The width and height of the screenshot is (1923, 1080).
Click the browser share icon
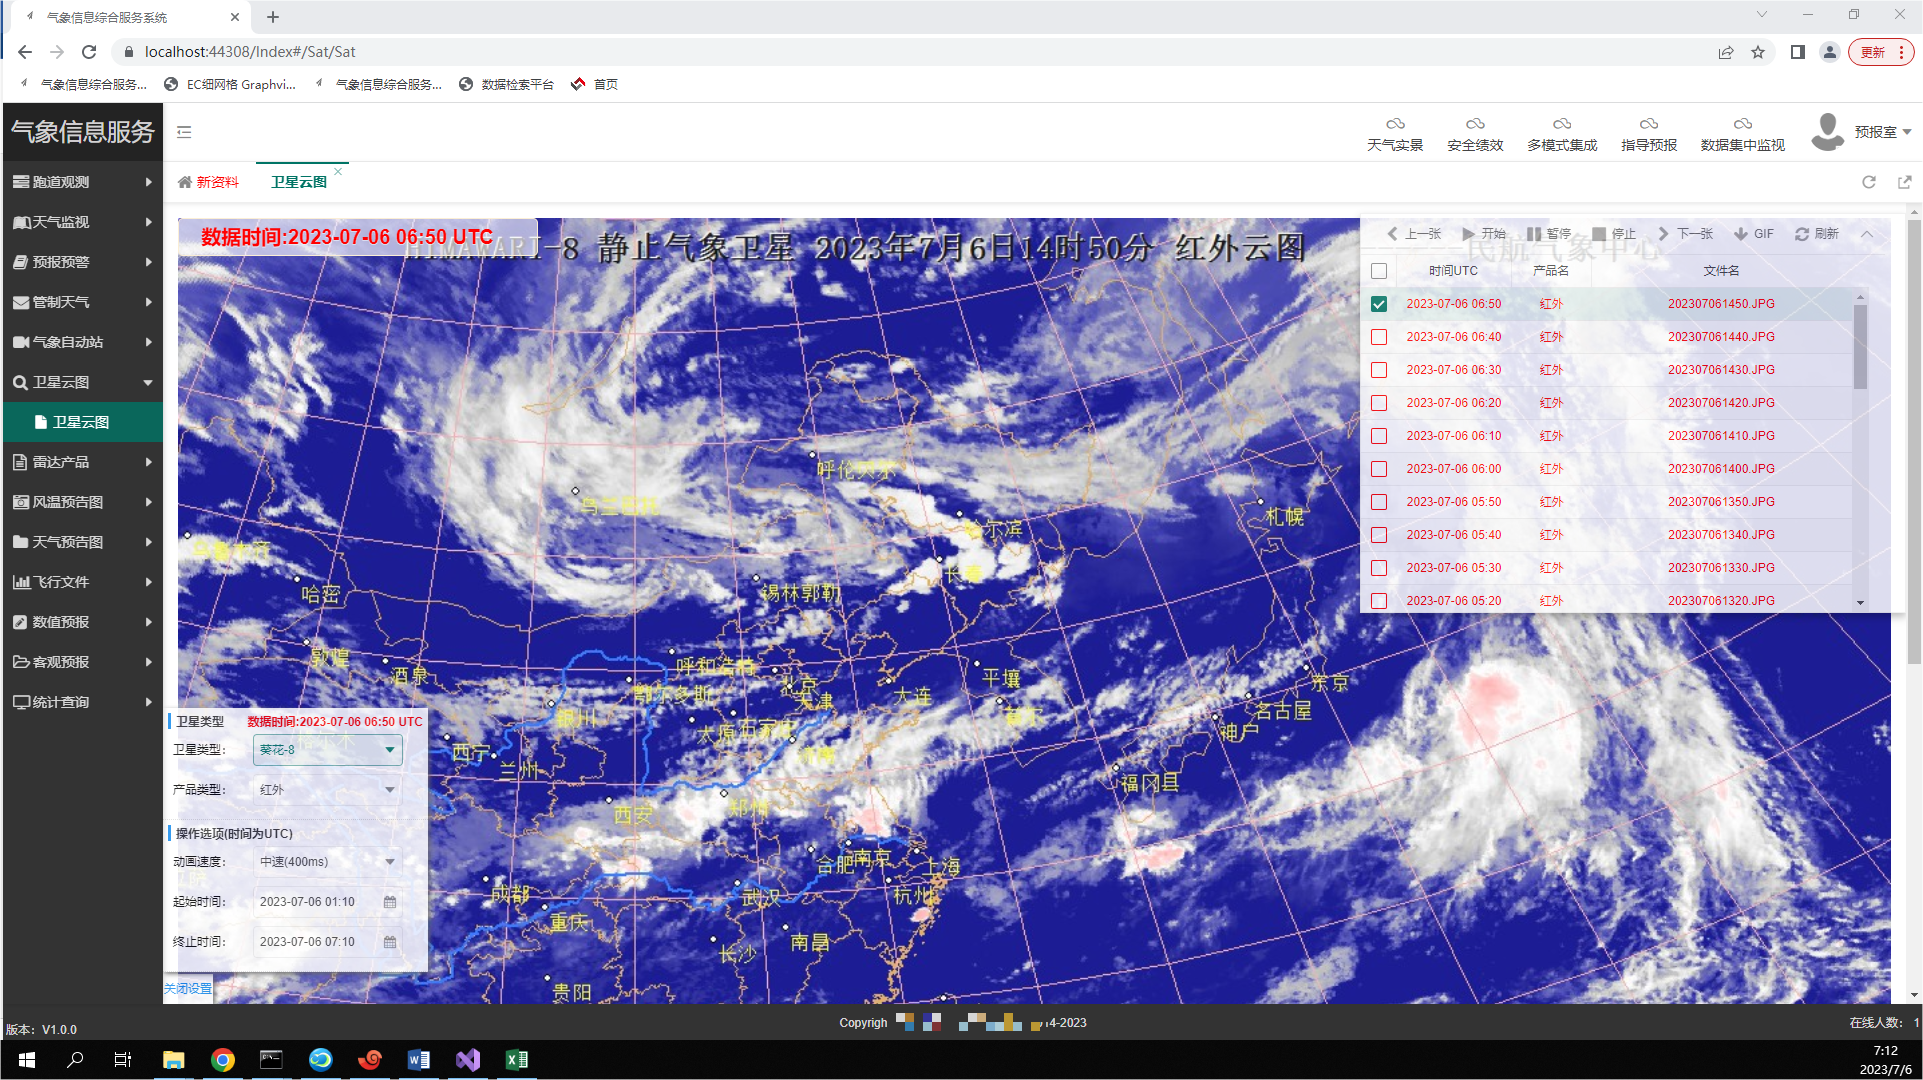tap(1726, 52)
